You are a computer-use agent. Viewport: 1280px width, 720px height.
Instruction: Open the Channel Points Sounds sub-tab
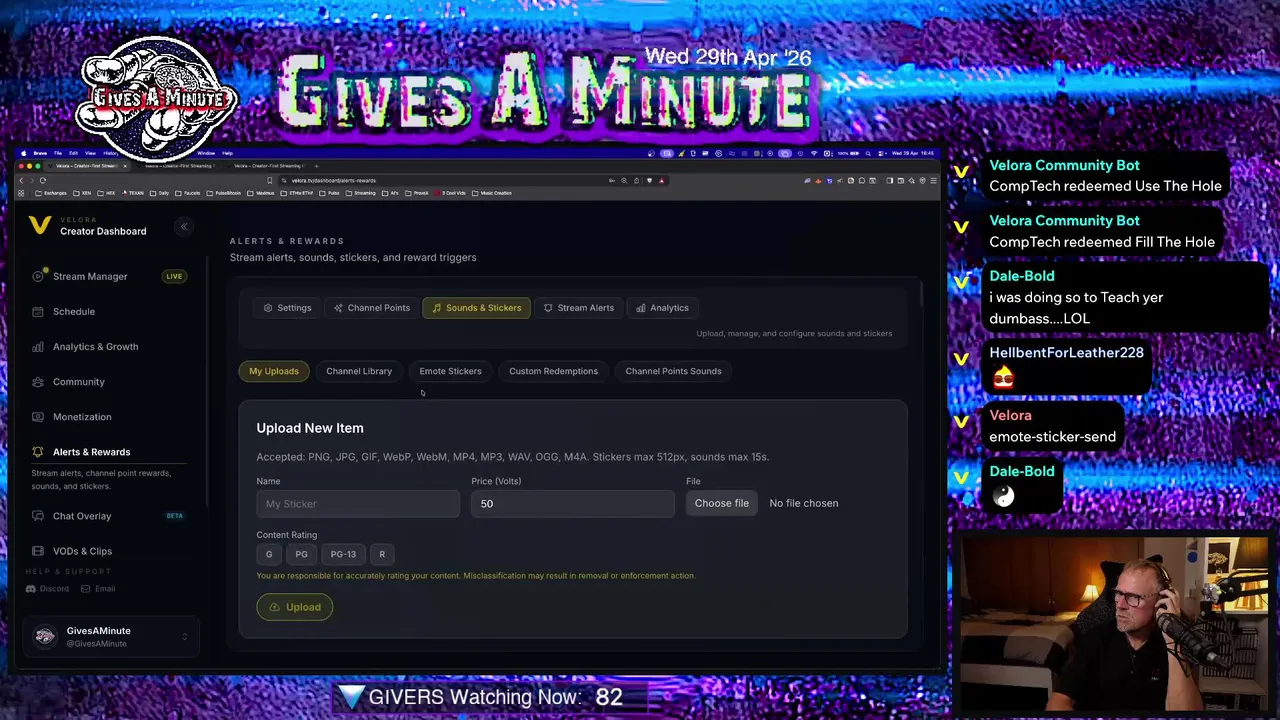tap(673, 371)
